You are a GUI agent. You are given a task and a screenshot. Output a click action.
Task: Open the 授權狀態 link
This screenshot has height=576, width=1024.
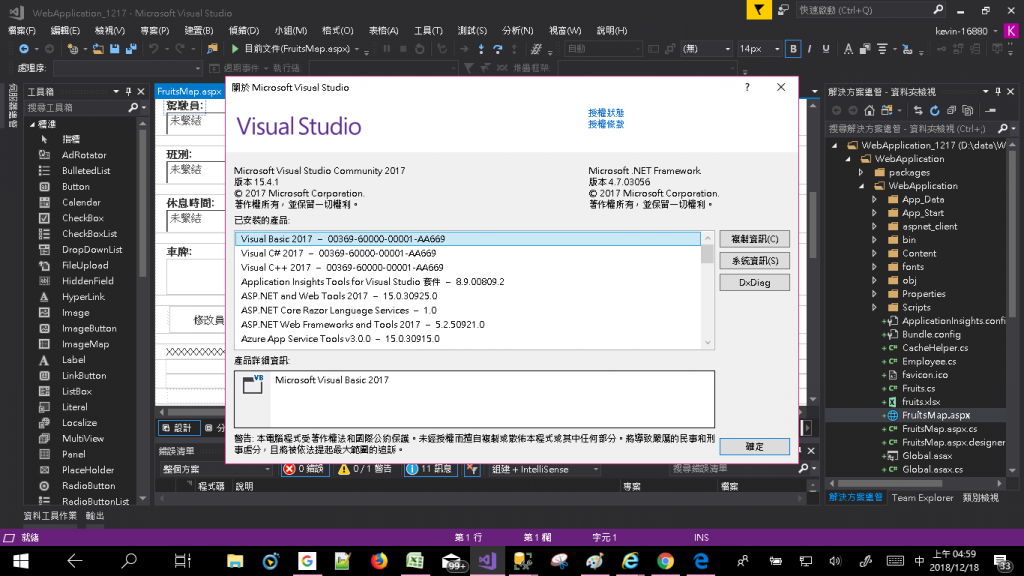point(605,113)
